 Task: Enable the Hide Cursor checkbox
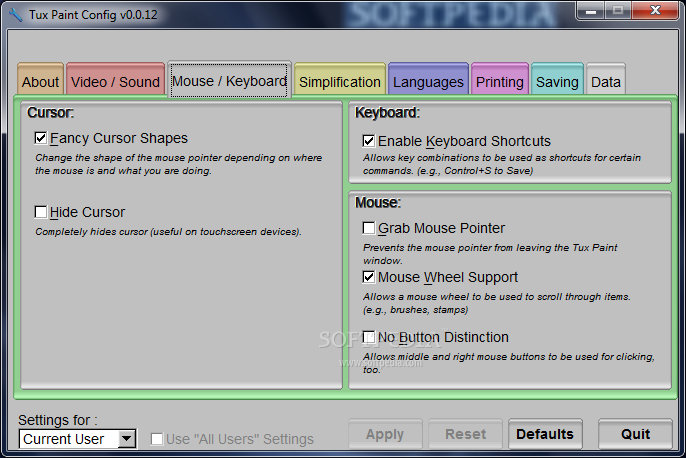pos(41,212)
